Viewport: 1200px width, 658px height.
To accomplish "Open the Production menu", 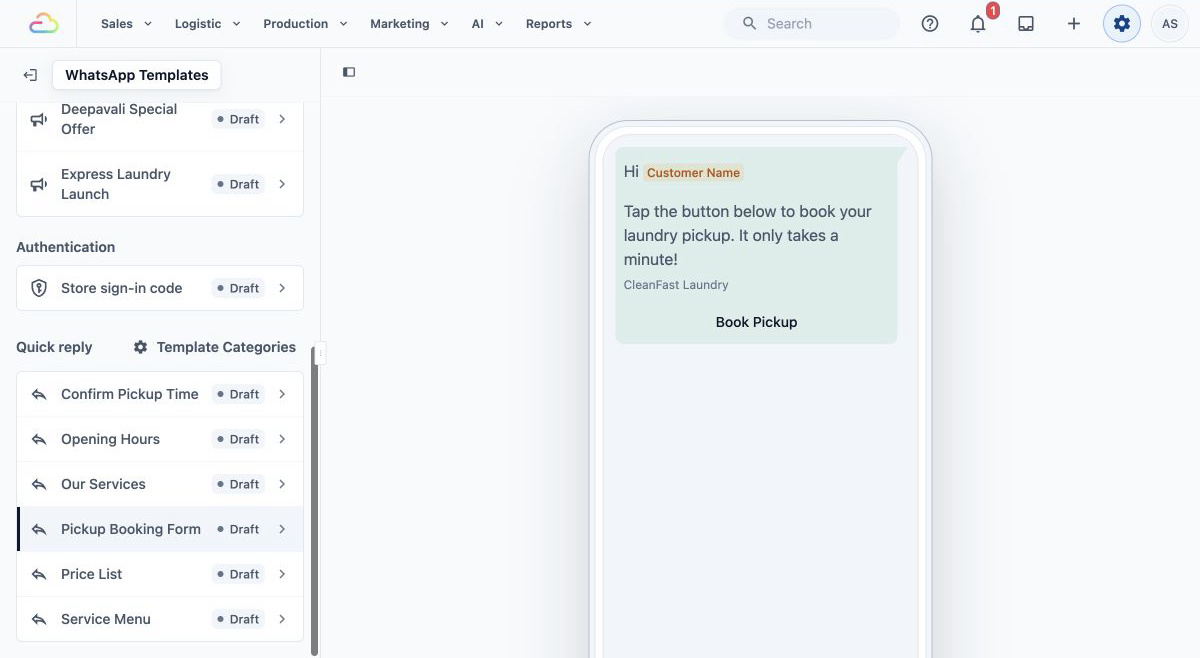I will click(305, 24).
